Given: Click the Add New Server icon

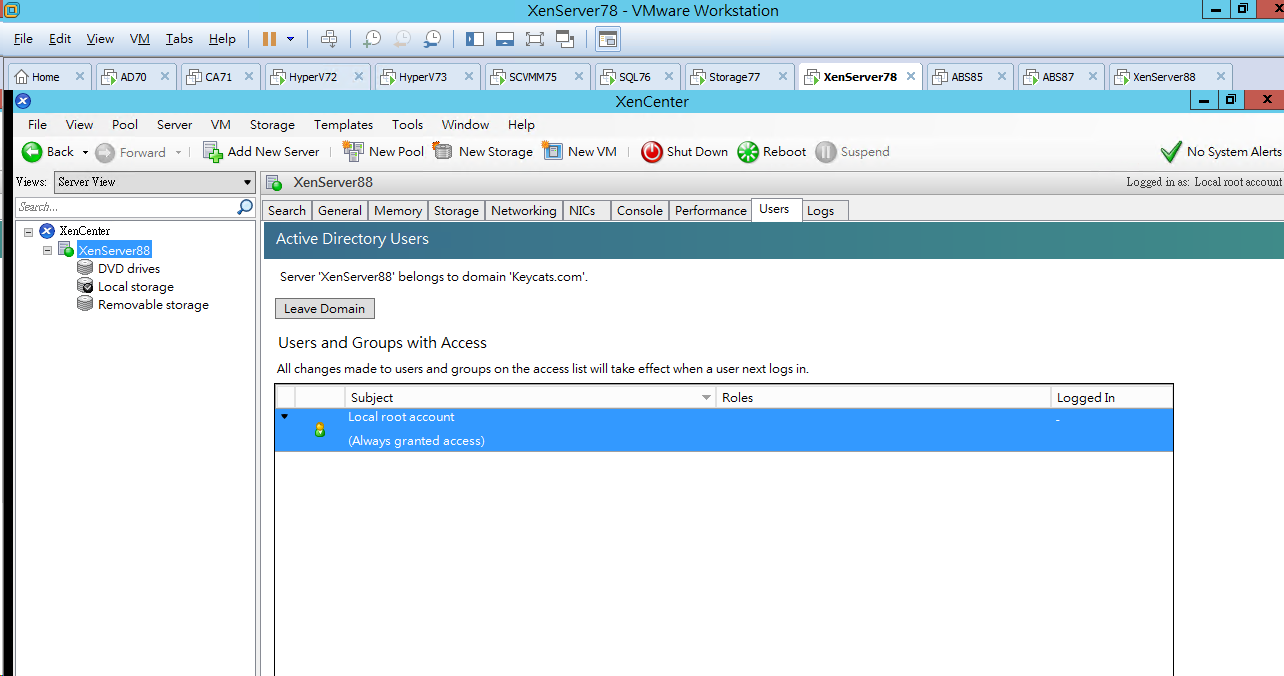Looking at the screenshot, I should 212,152.
